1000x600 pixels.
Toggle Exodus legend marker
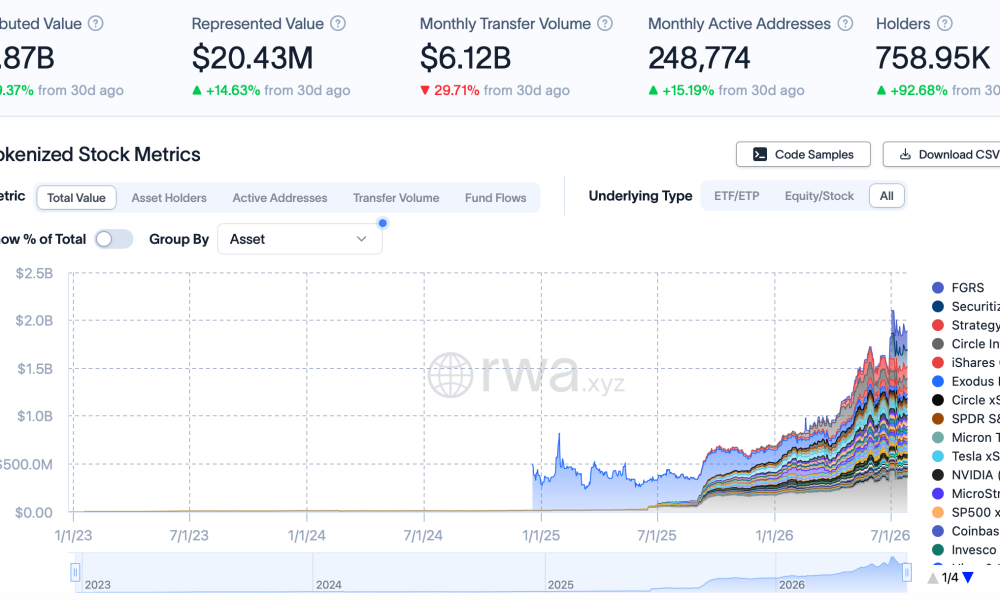coord(938,381)
